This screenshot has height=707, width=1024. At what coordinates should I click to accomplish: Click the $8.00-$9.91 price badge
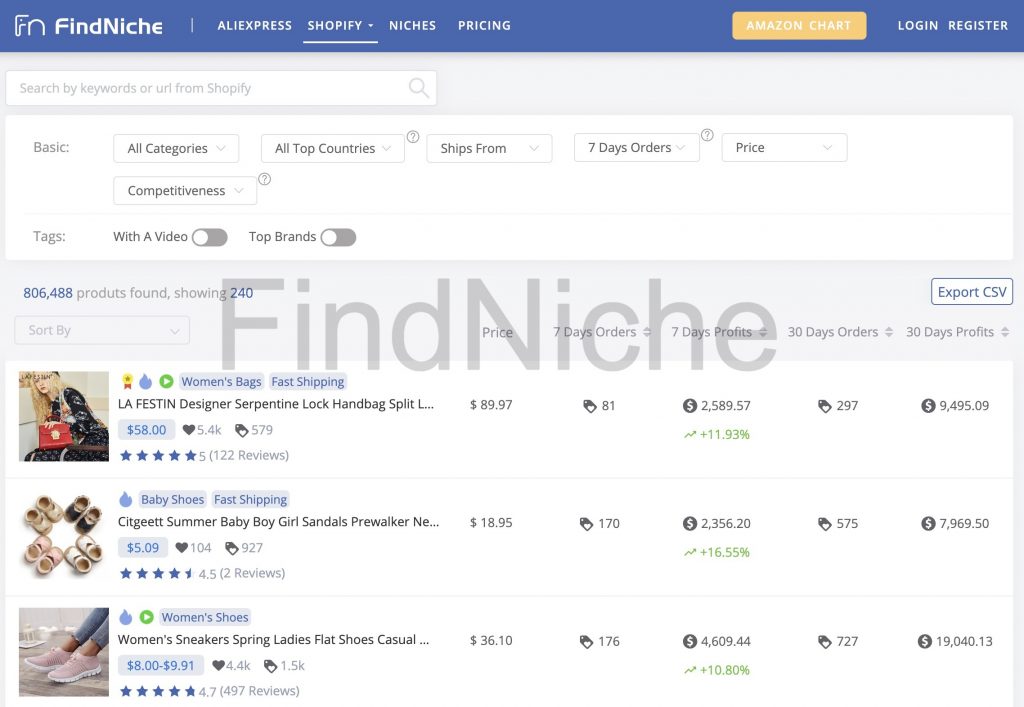coord(161,665)
